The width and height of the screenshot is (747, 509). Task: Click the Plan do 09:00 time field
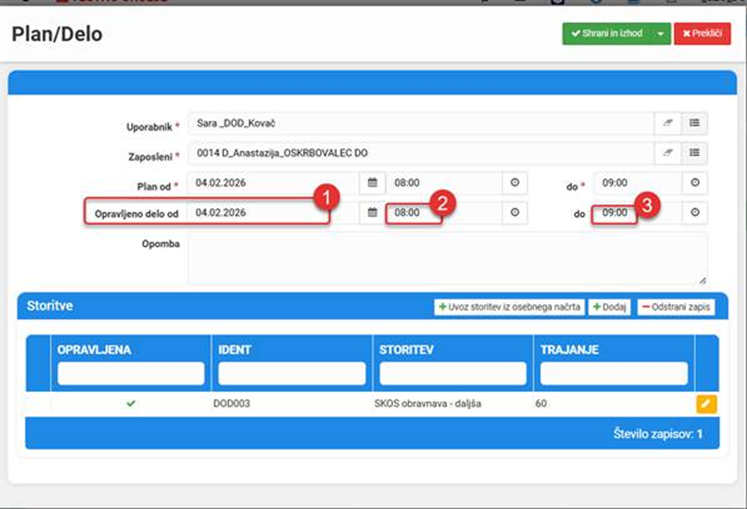click(638, 183)
